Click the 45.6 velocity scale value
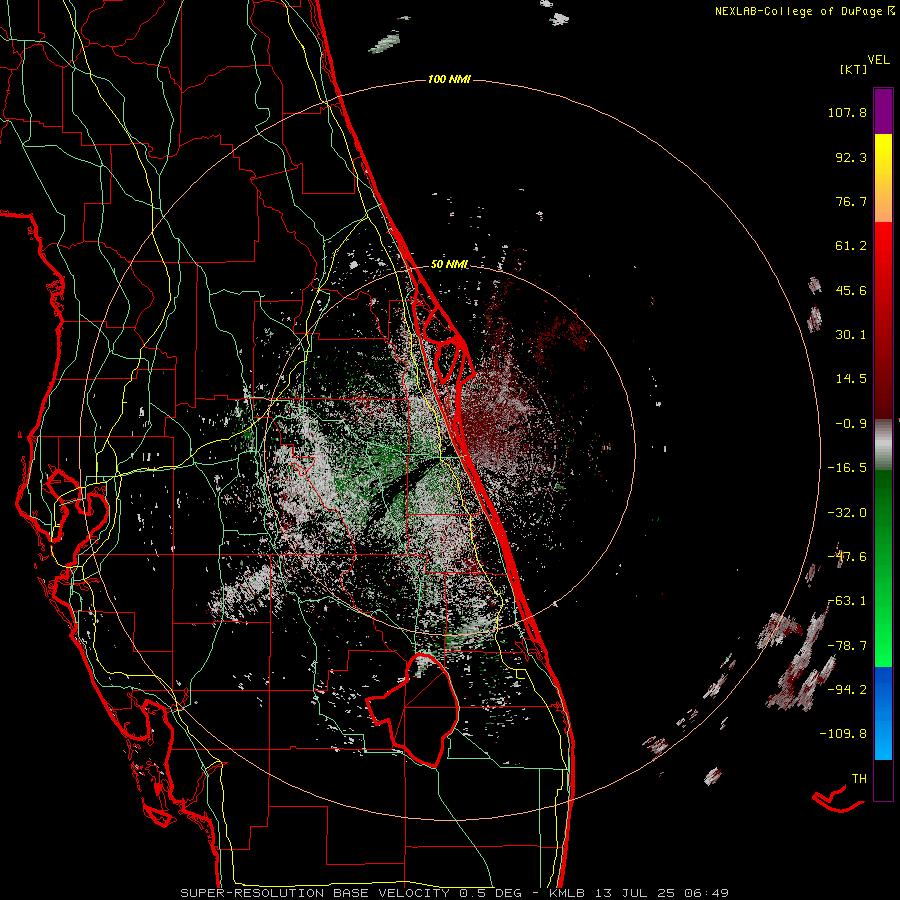The image size is (900, 900). pos(851,290)
